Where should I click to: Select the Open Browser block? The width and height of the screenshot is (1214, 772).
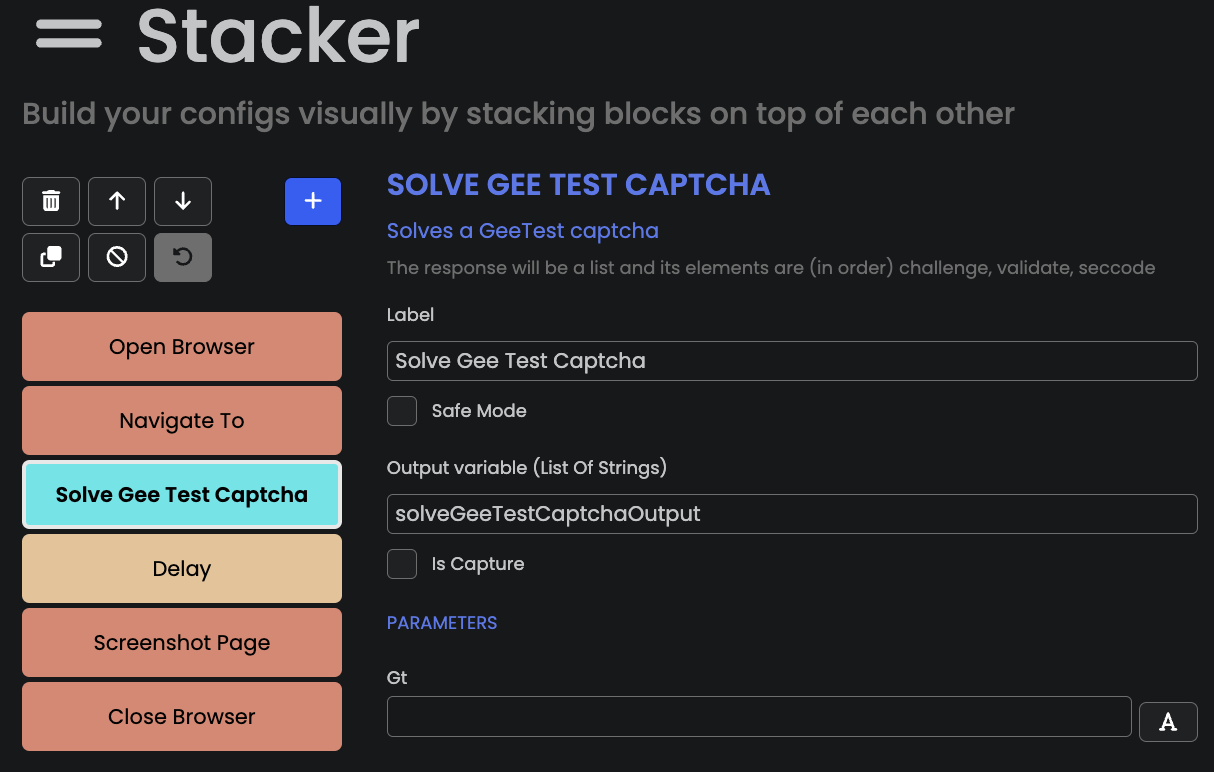[x=182, y=347]
